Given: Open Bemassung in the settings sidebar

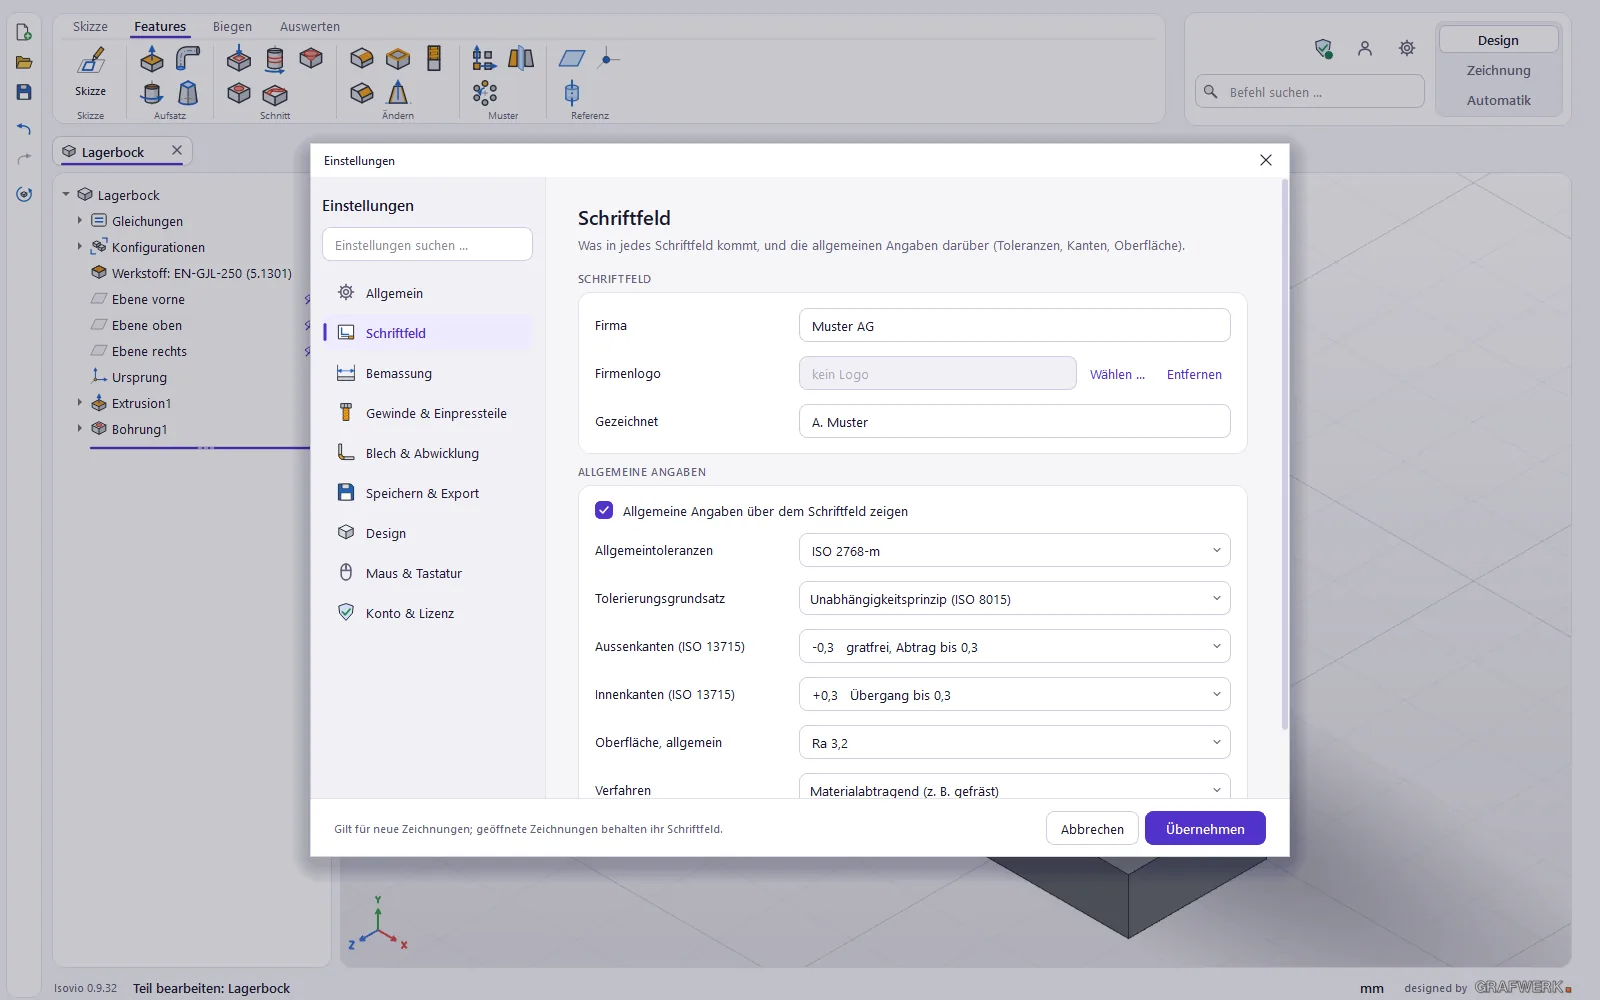Looking at the screenshot, I should coord(427,373).
